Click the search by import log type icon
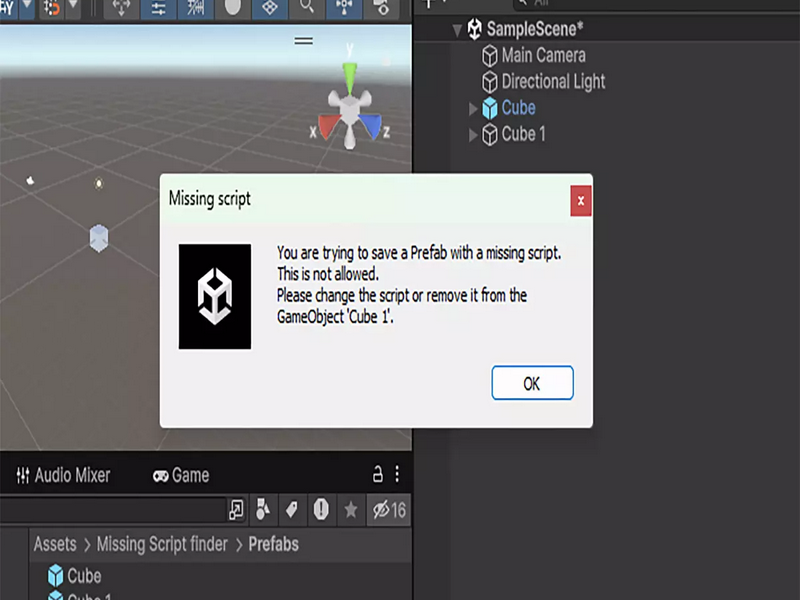Screen dimensions: 800x600 click(321, 509)
